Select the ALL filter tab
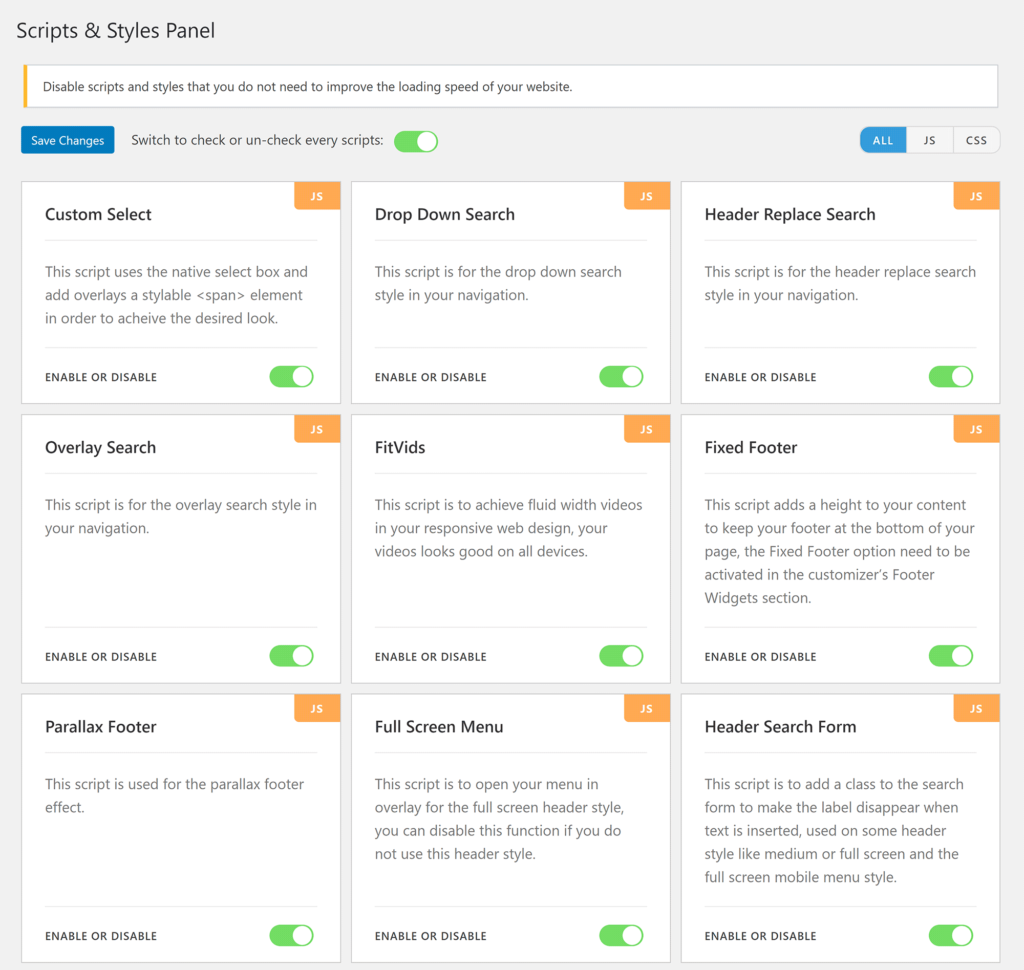This screenshot has height=970, width=1024. [x=883, y=140]
